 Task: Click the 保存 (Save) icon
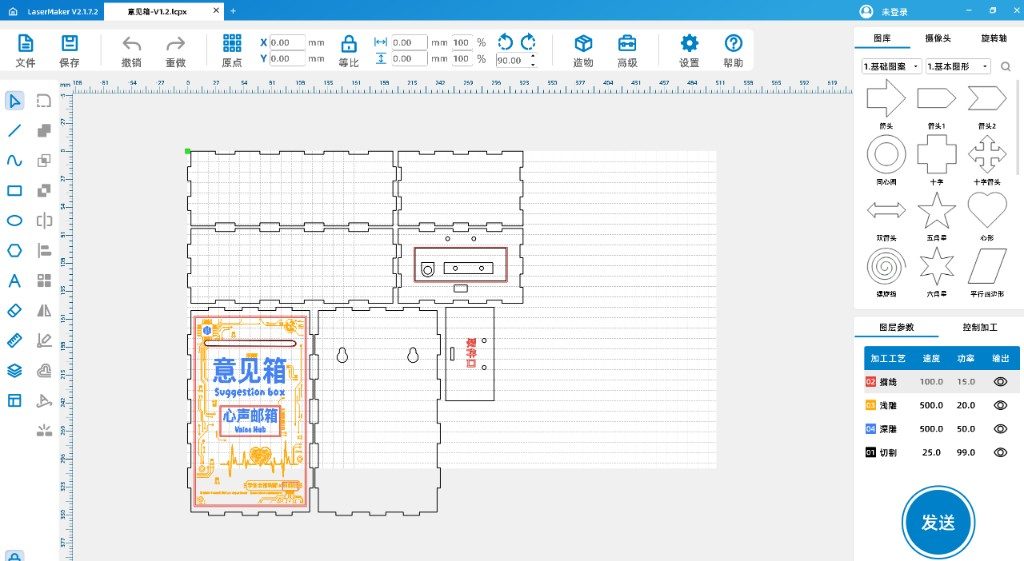pos(69,44)
